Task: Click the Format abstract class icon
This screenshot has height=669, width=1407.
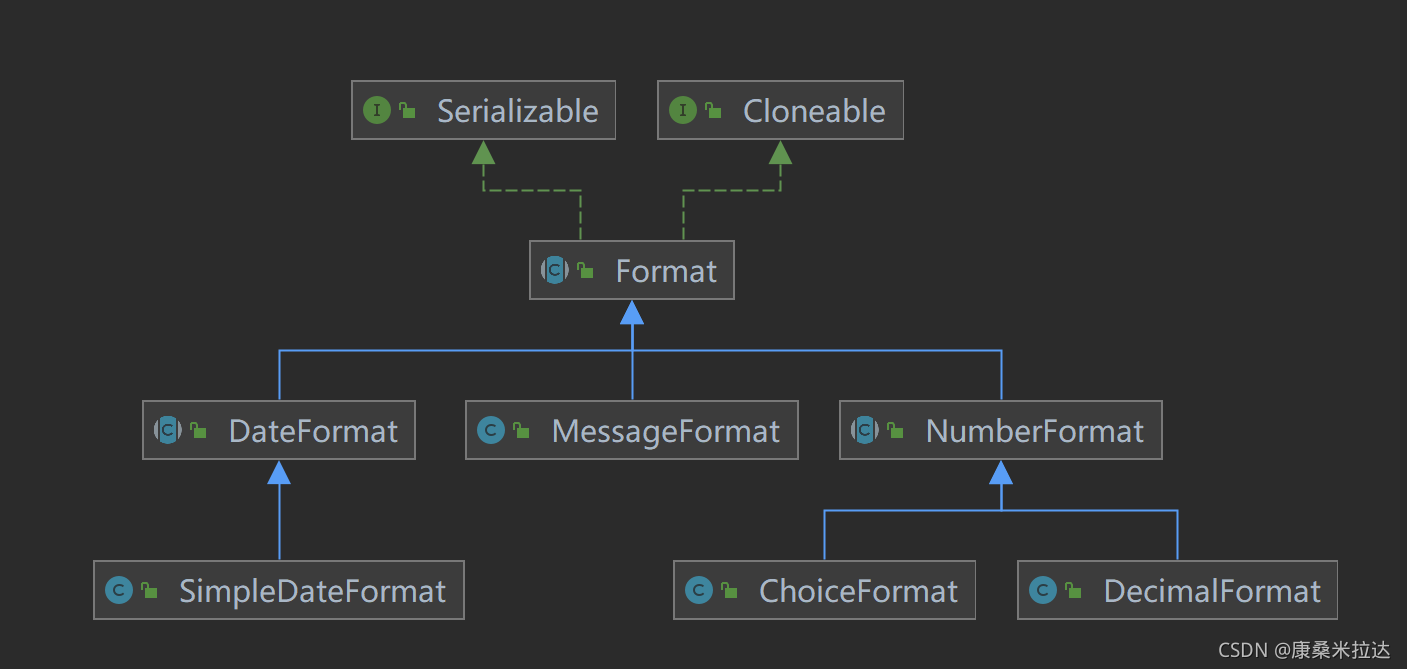Action: click(x=555, y=270)
